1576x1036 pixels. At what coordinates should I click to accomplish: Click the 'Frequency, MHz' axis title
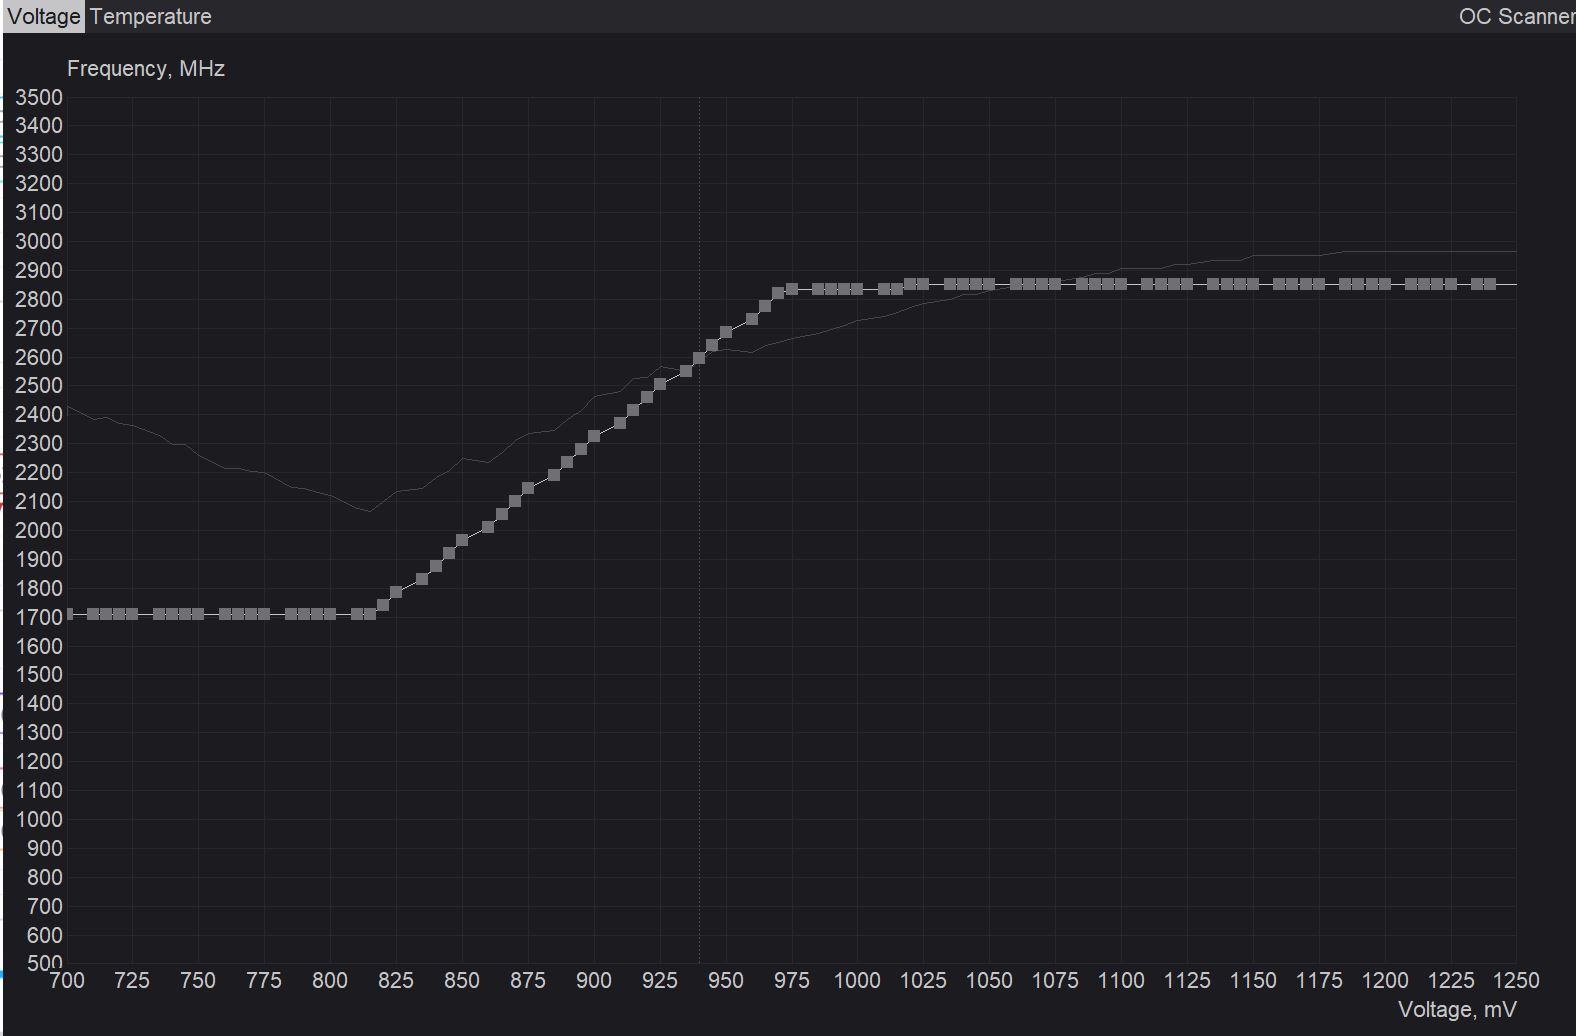(x=146, y=69)
